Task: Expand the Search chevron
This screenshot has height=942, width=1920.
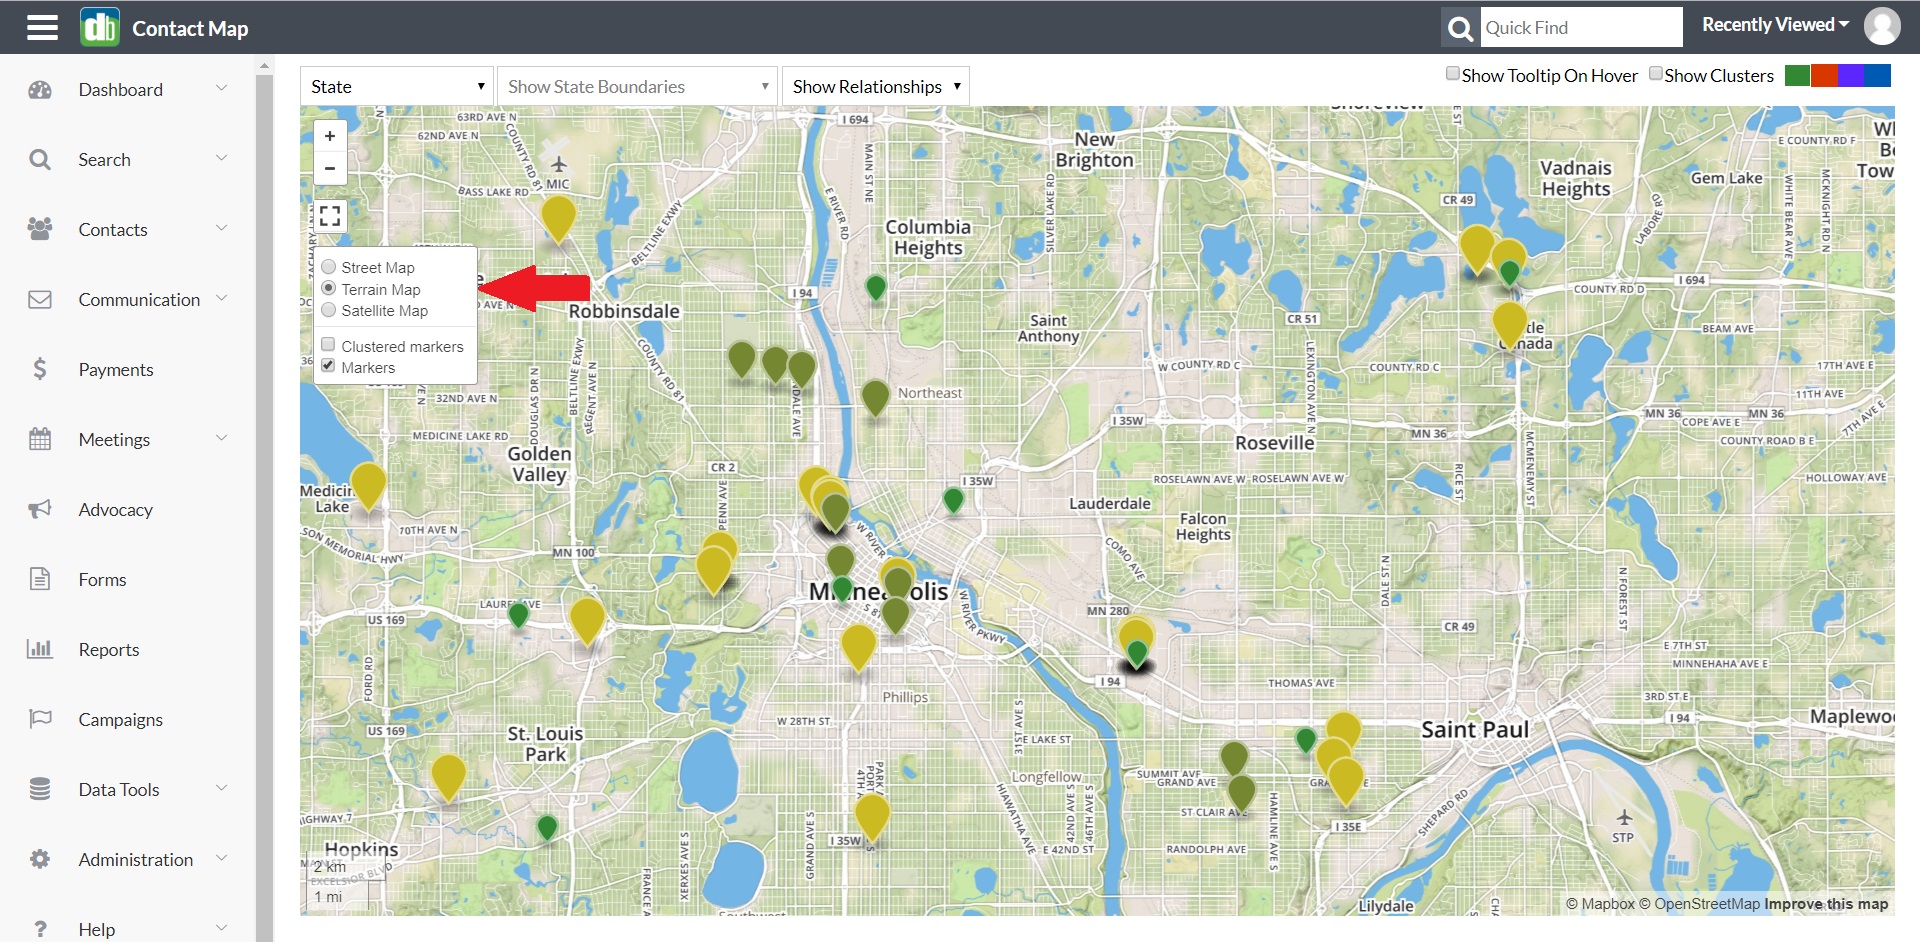Action: pyautogui.click(x=222, y=158)
